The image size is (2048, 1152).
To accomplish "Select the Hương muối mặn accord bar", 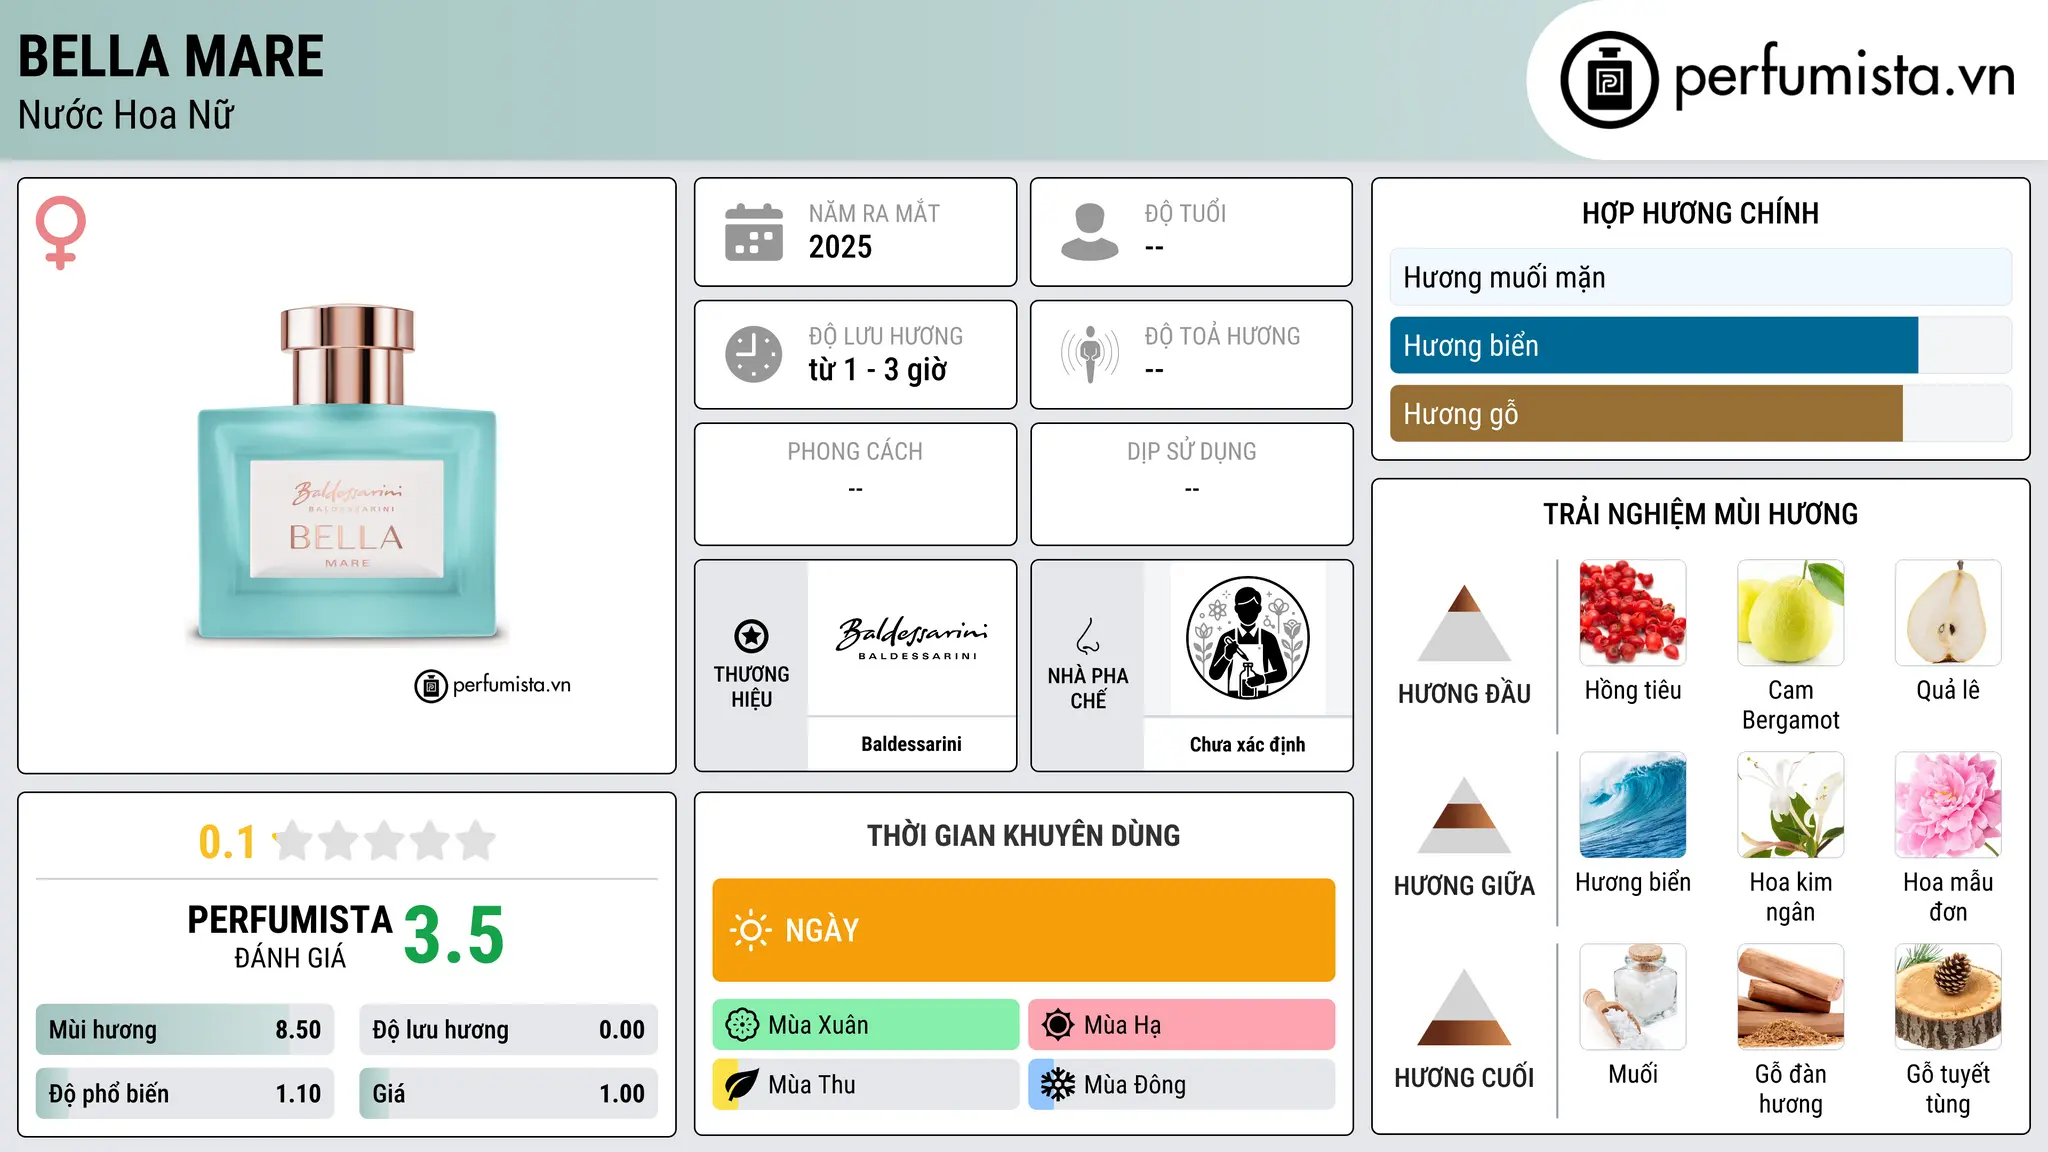I will pyautogui.click(x=1701, y=277).
